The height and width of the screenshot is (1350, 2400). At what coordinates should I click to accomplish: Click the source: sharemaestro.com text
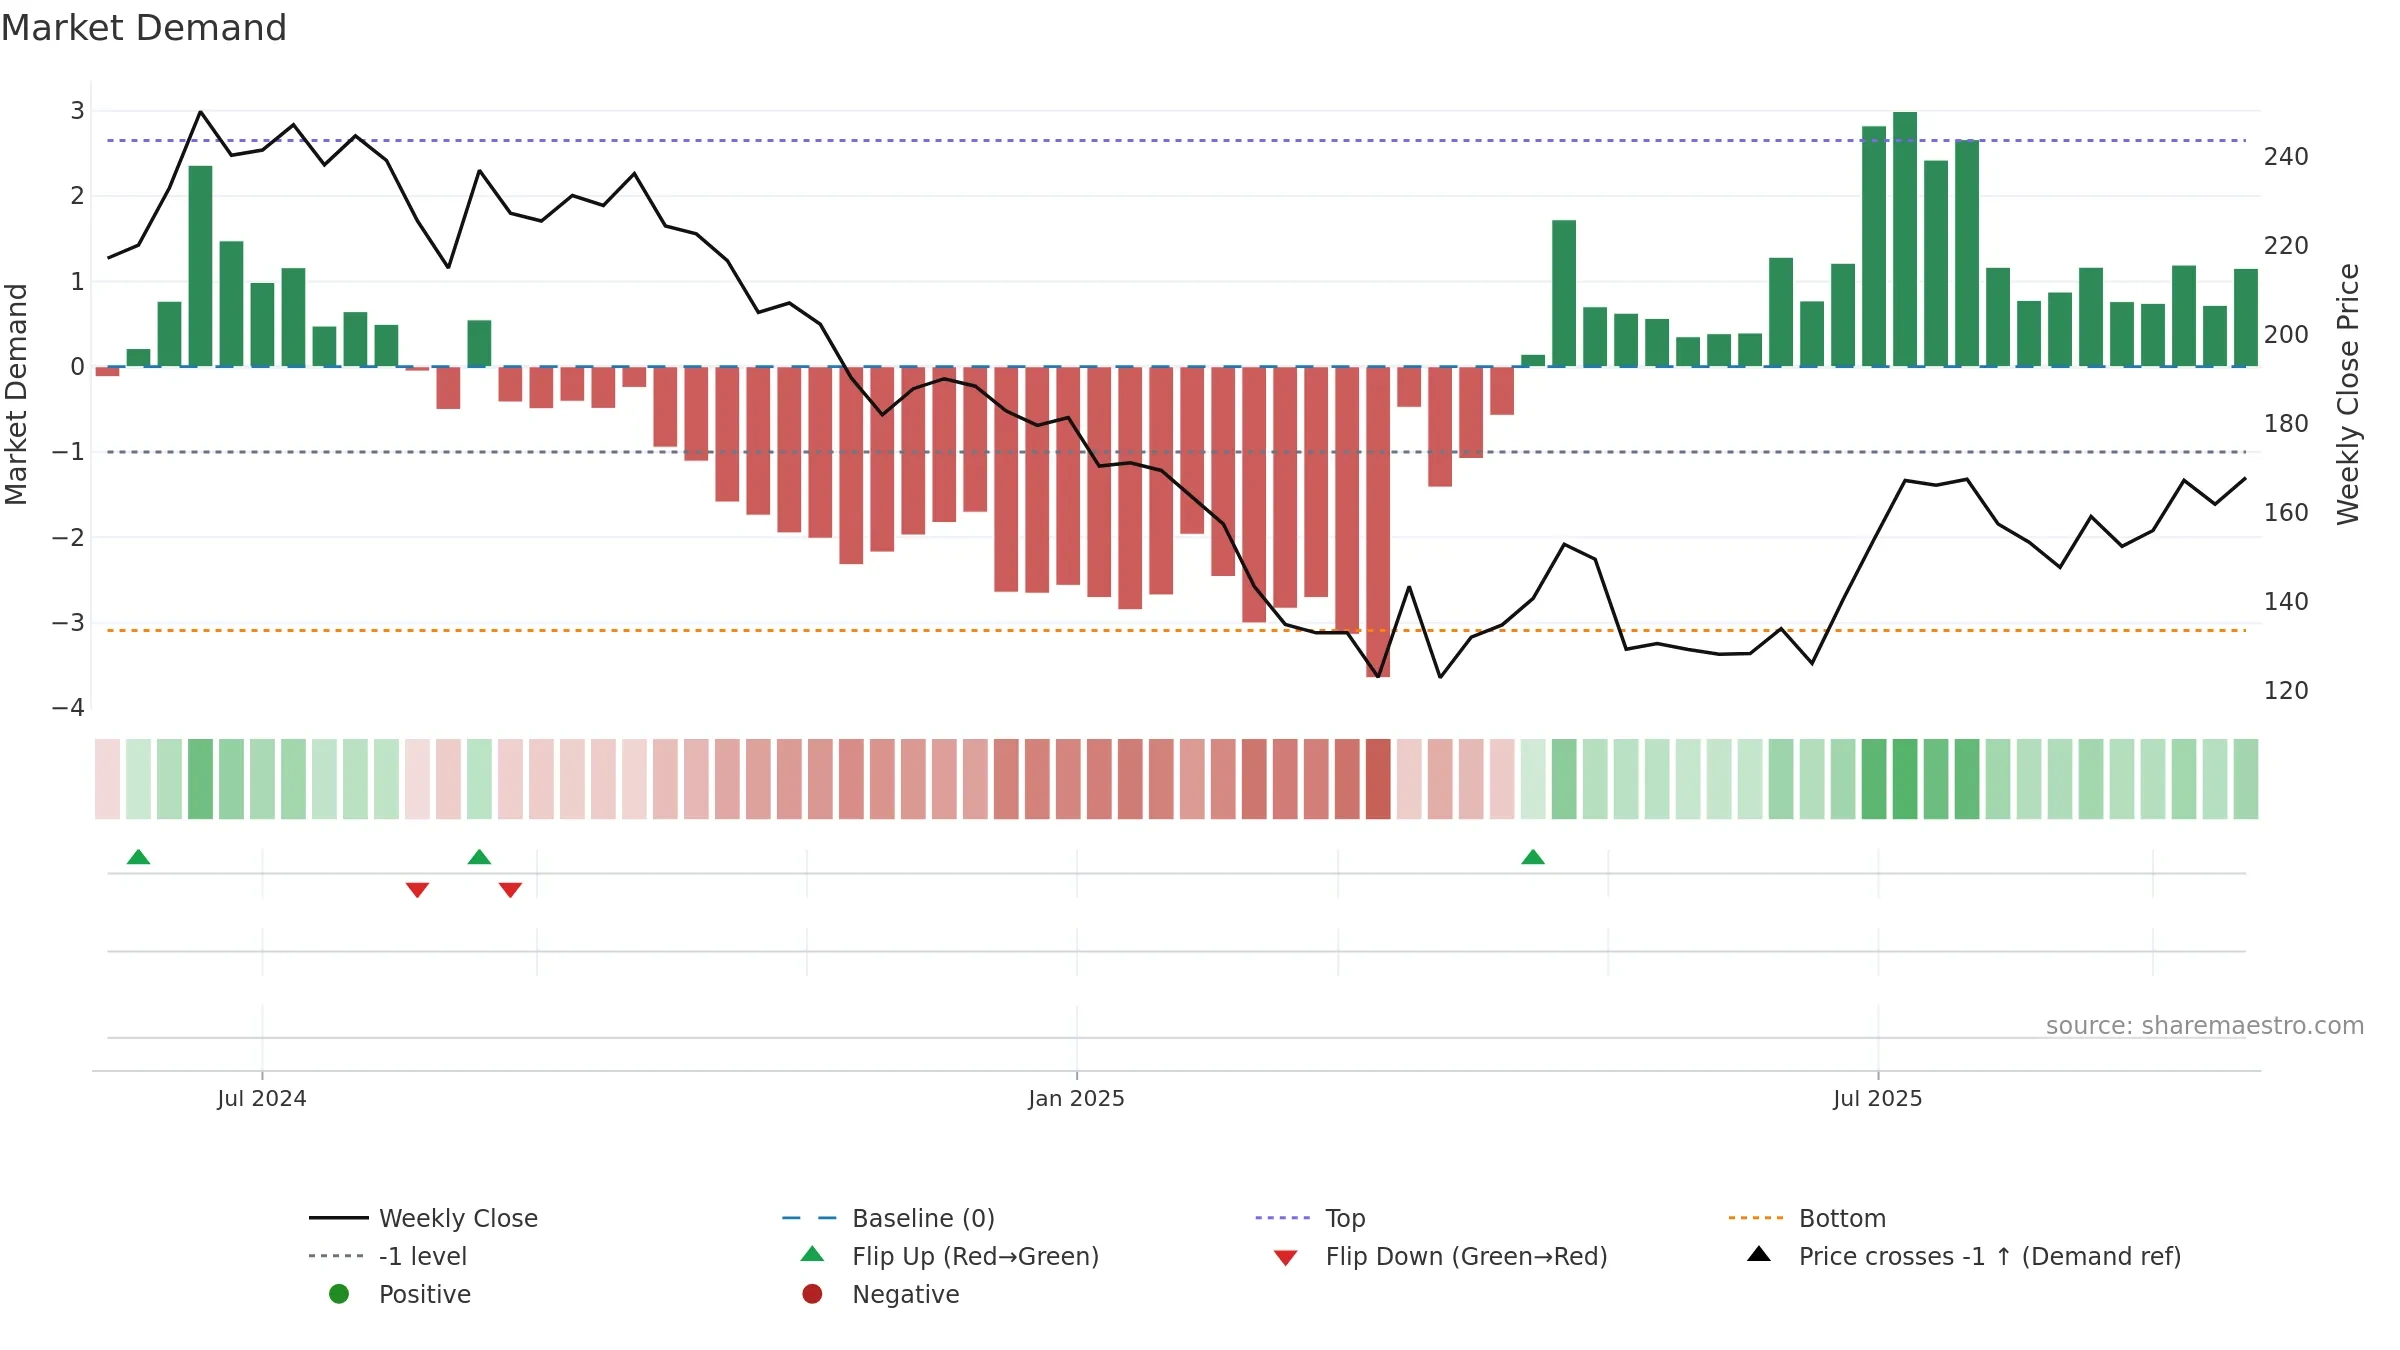(2205, 1026)
